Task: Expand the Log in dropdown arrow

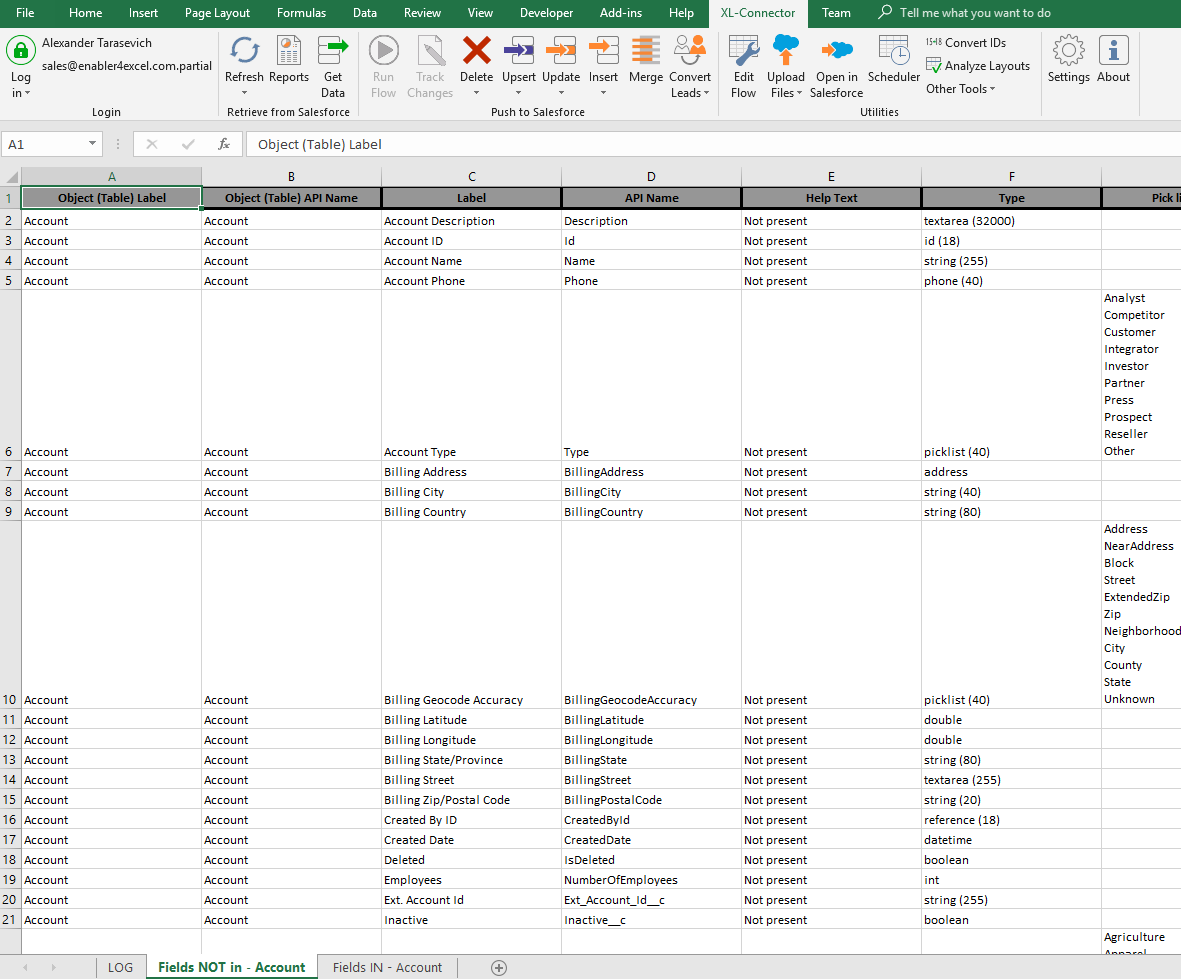Action: 28,93
